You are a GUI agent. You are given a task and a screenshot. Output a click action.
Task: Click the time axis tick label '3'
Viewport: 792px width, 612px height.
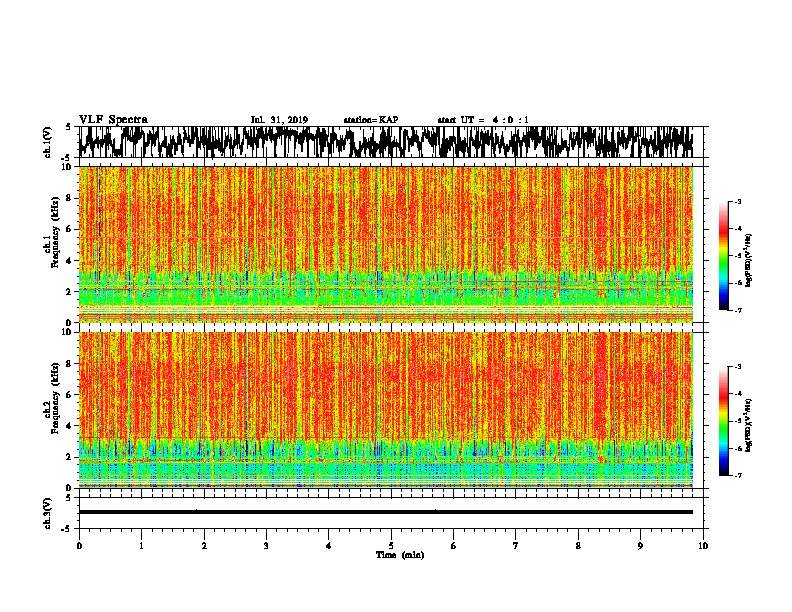266,546
